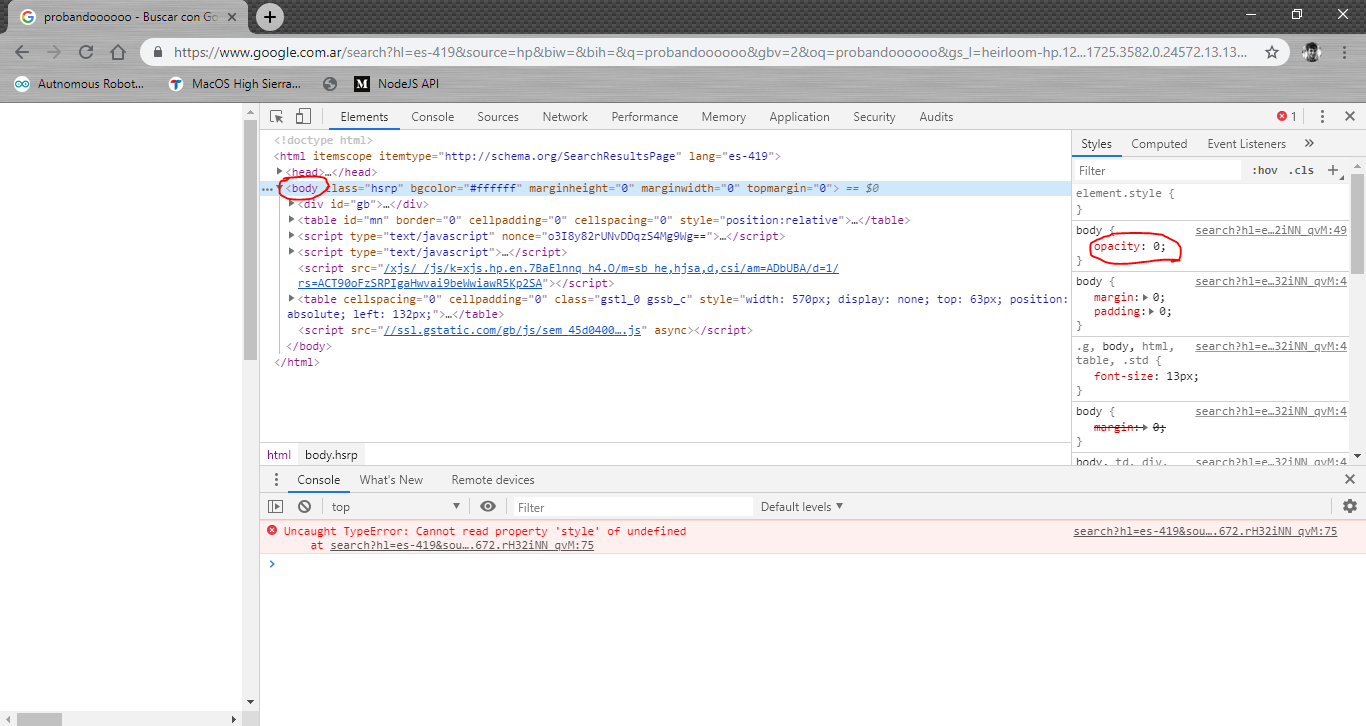
Task: Switch to the Security tab
Action: coord(874,117)
